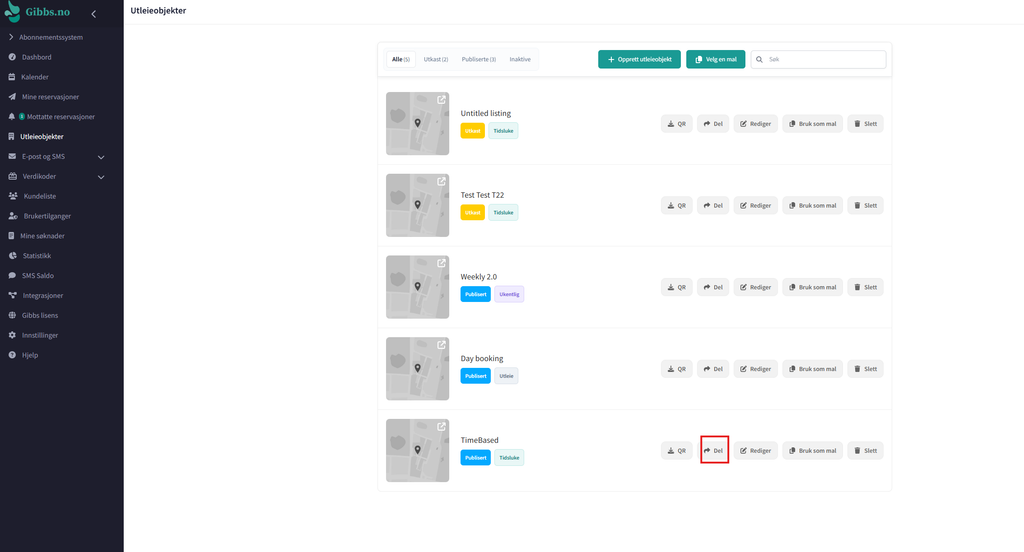1024x552 pixels.
Task: Open the TimeBased listing map thumbnail
Action: [x=417, y=451]
